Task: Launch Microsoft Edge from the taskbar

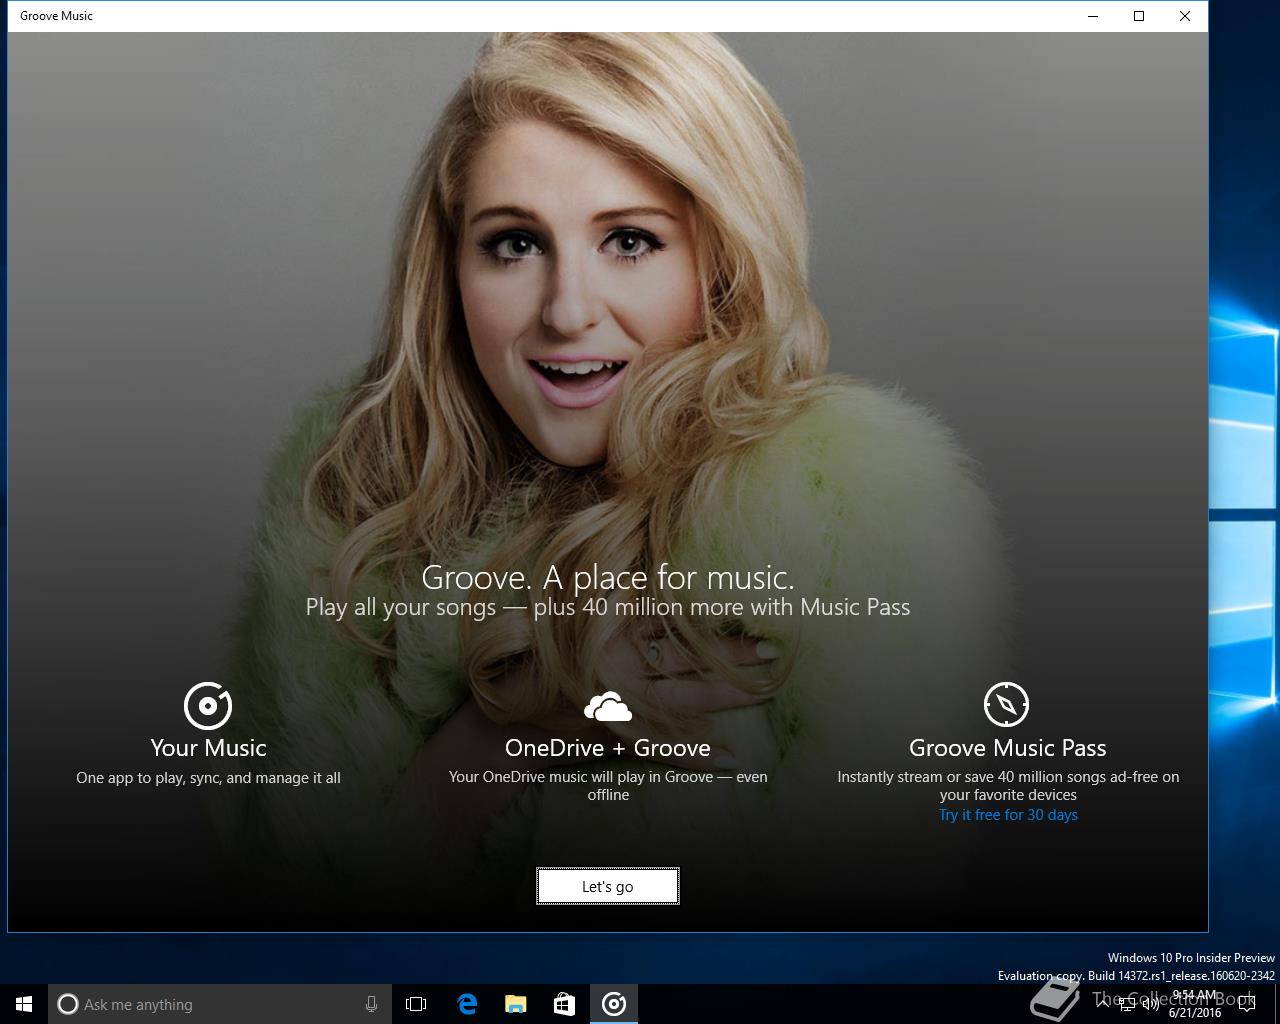Action: [x=467, y=1004]
